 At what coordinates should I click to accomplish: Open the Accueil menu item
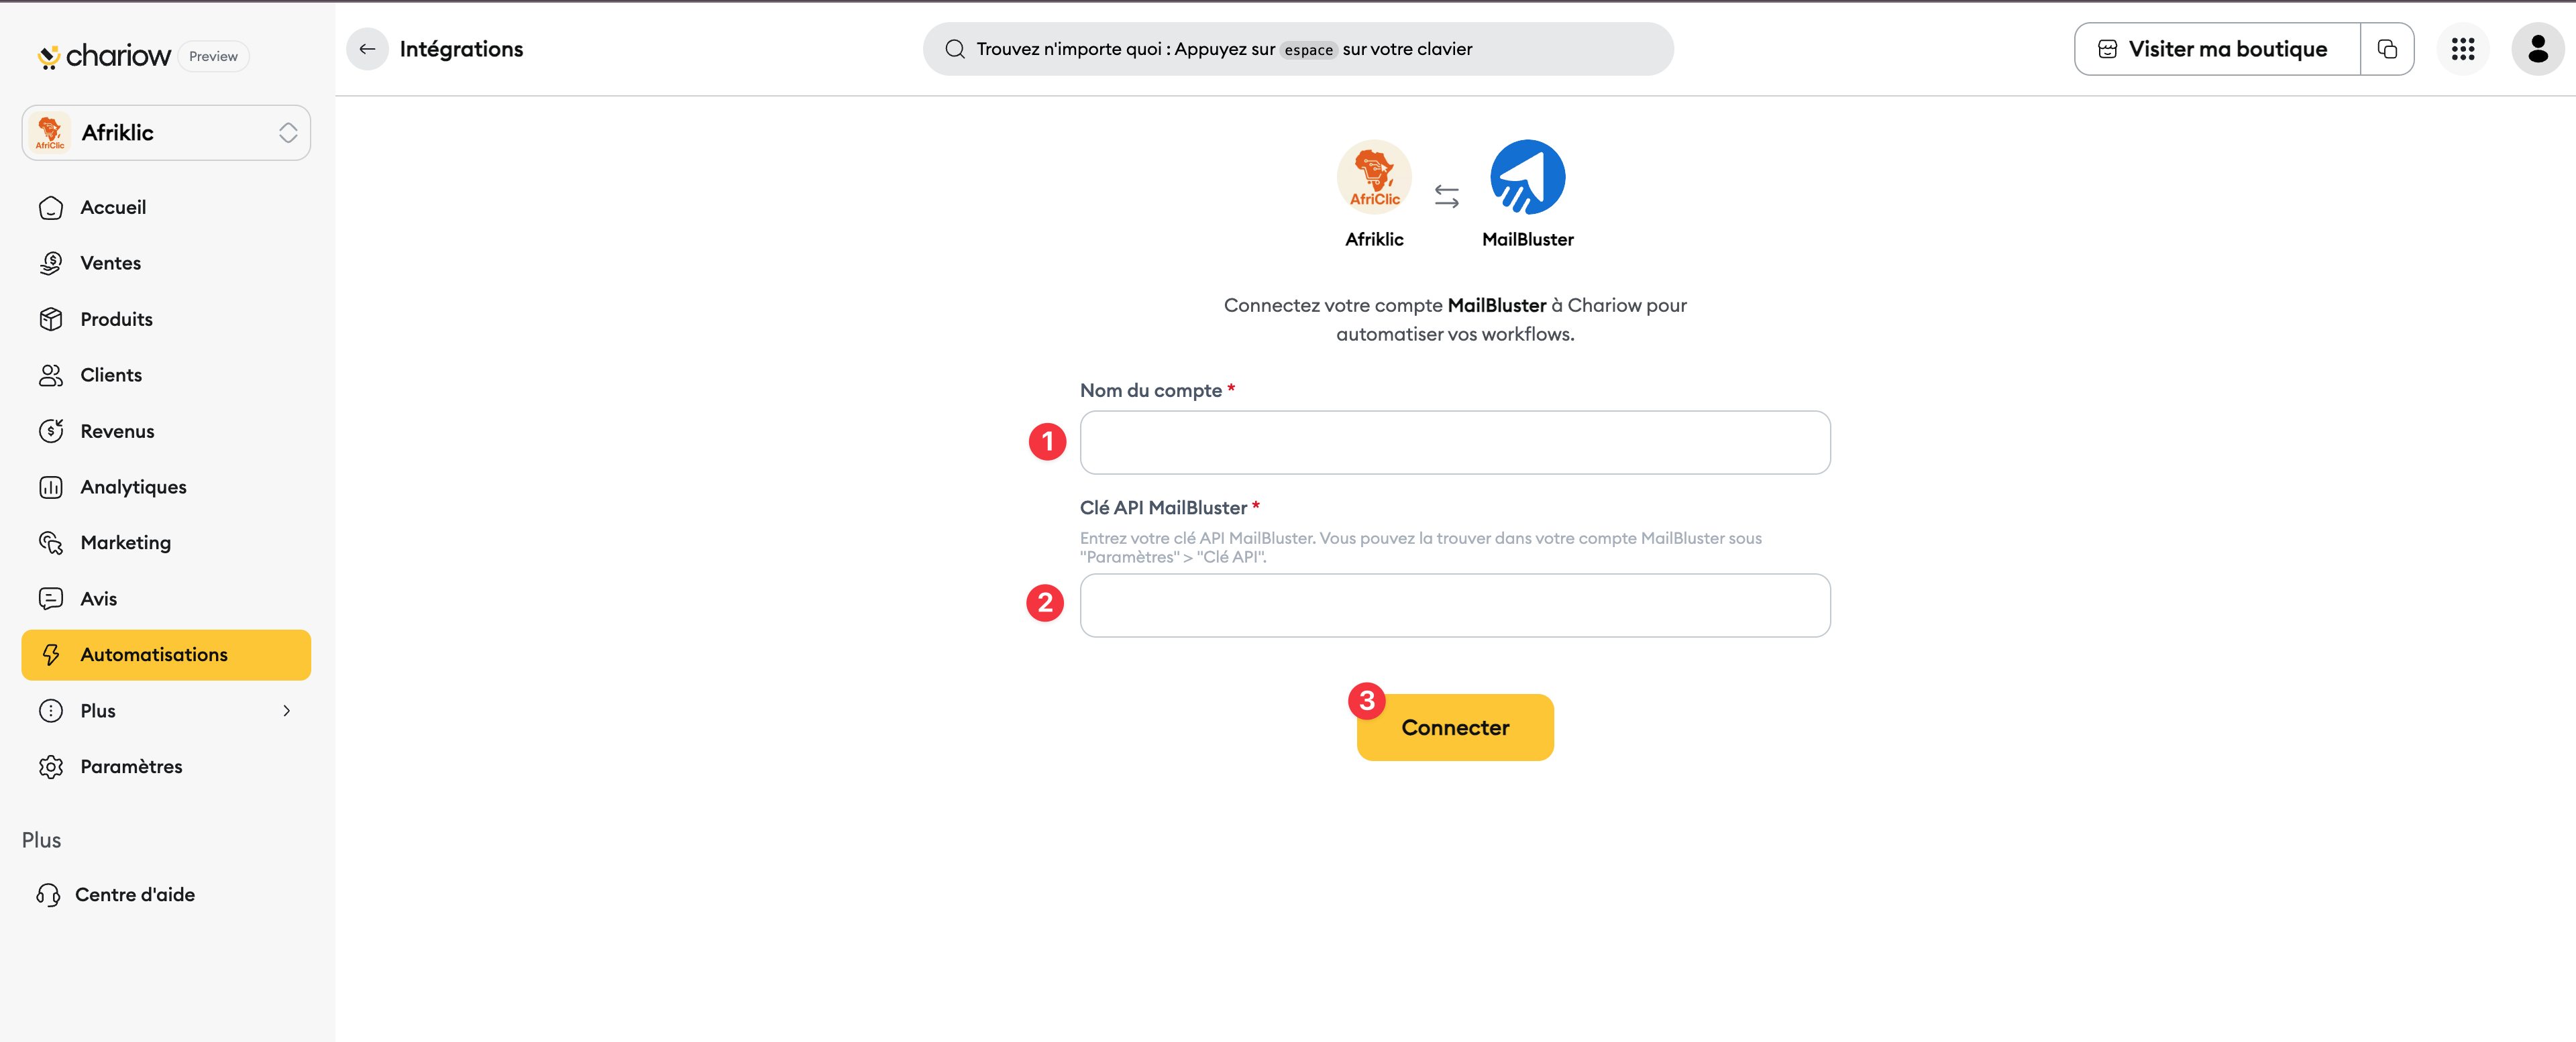tap(166, 207)
